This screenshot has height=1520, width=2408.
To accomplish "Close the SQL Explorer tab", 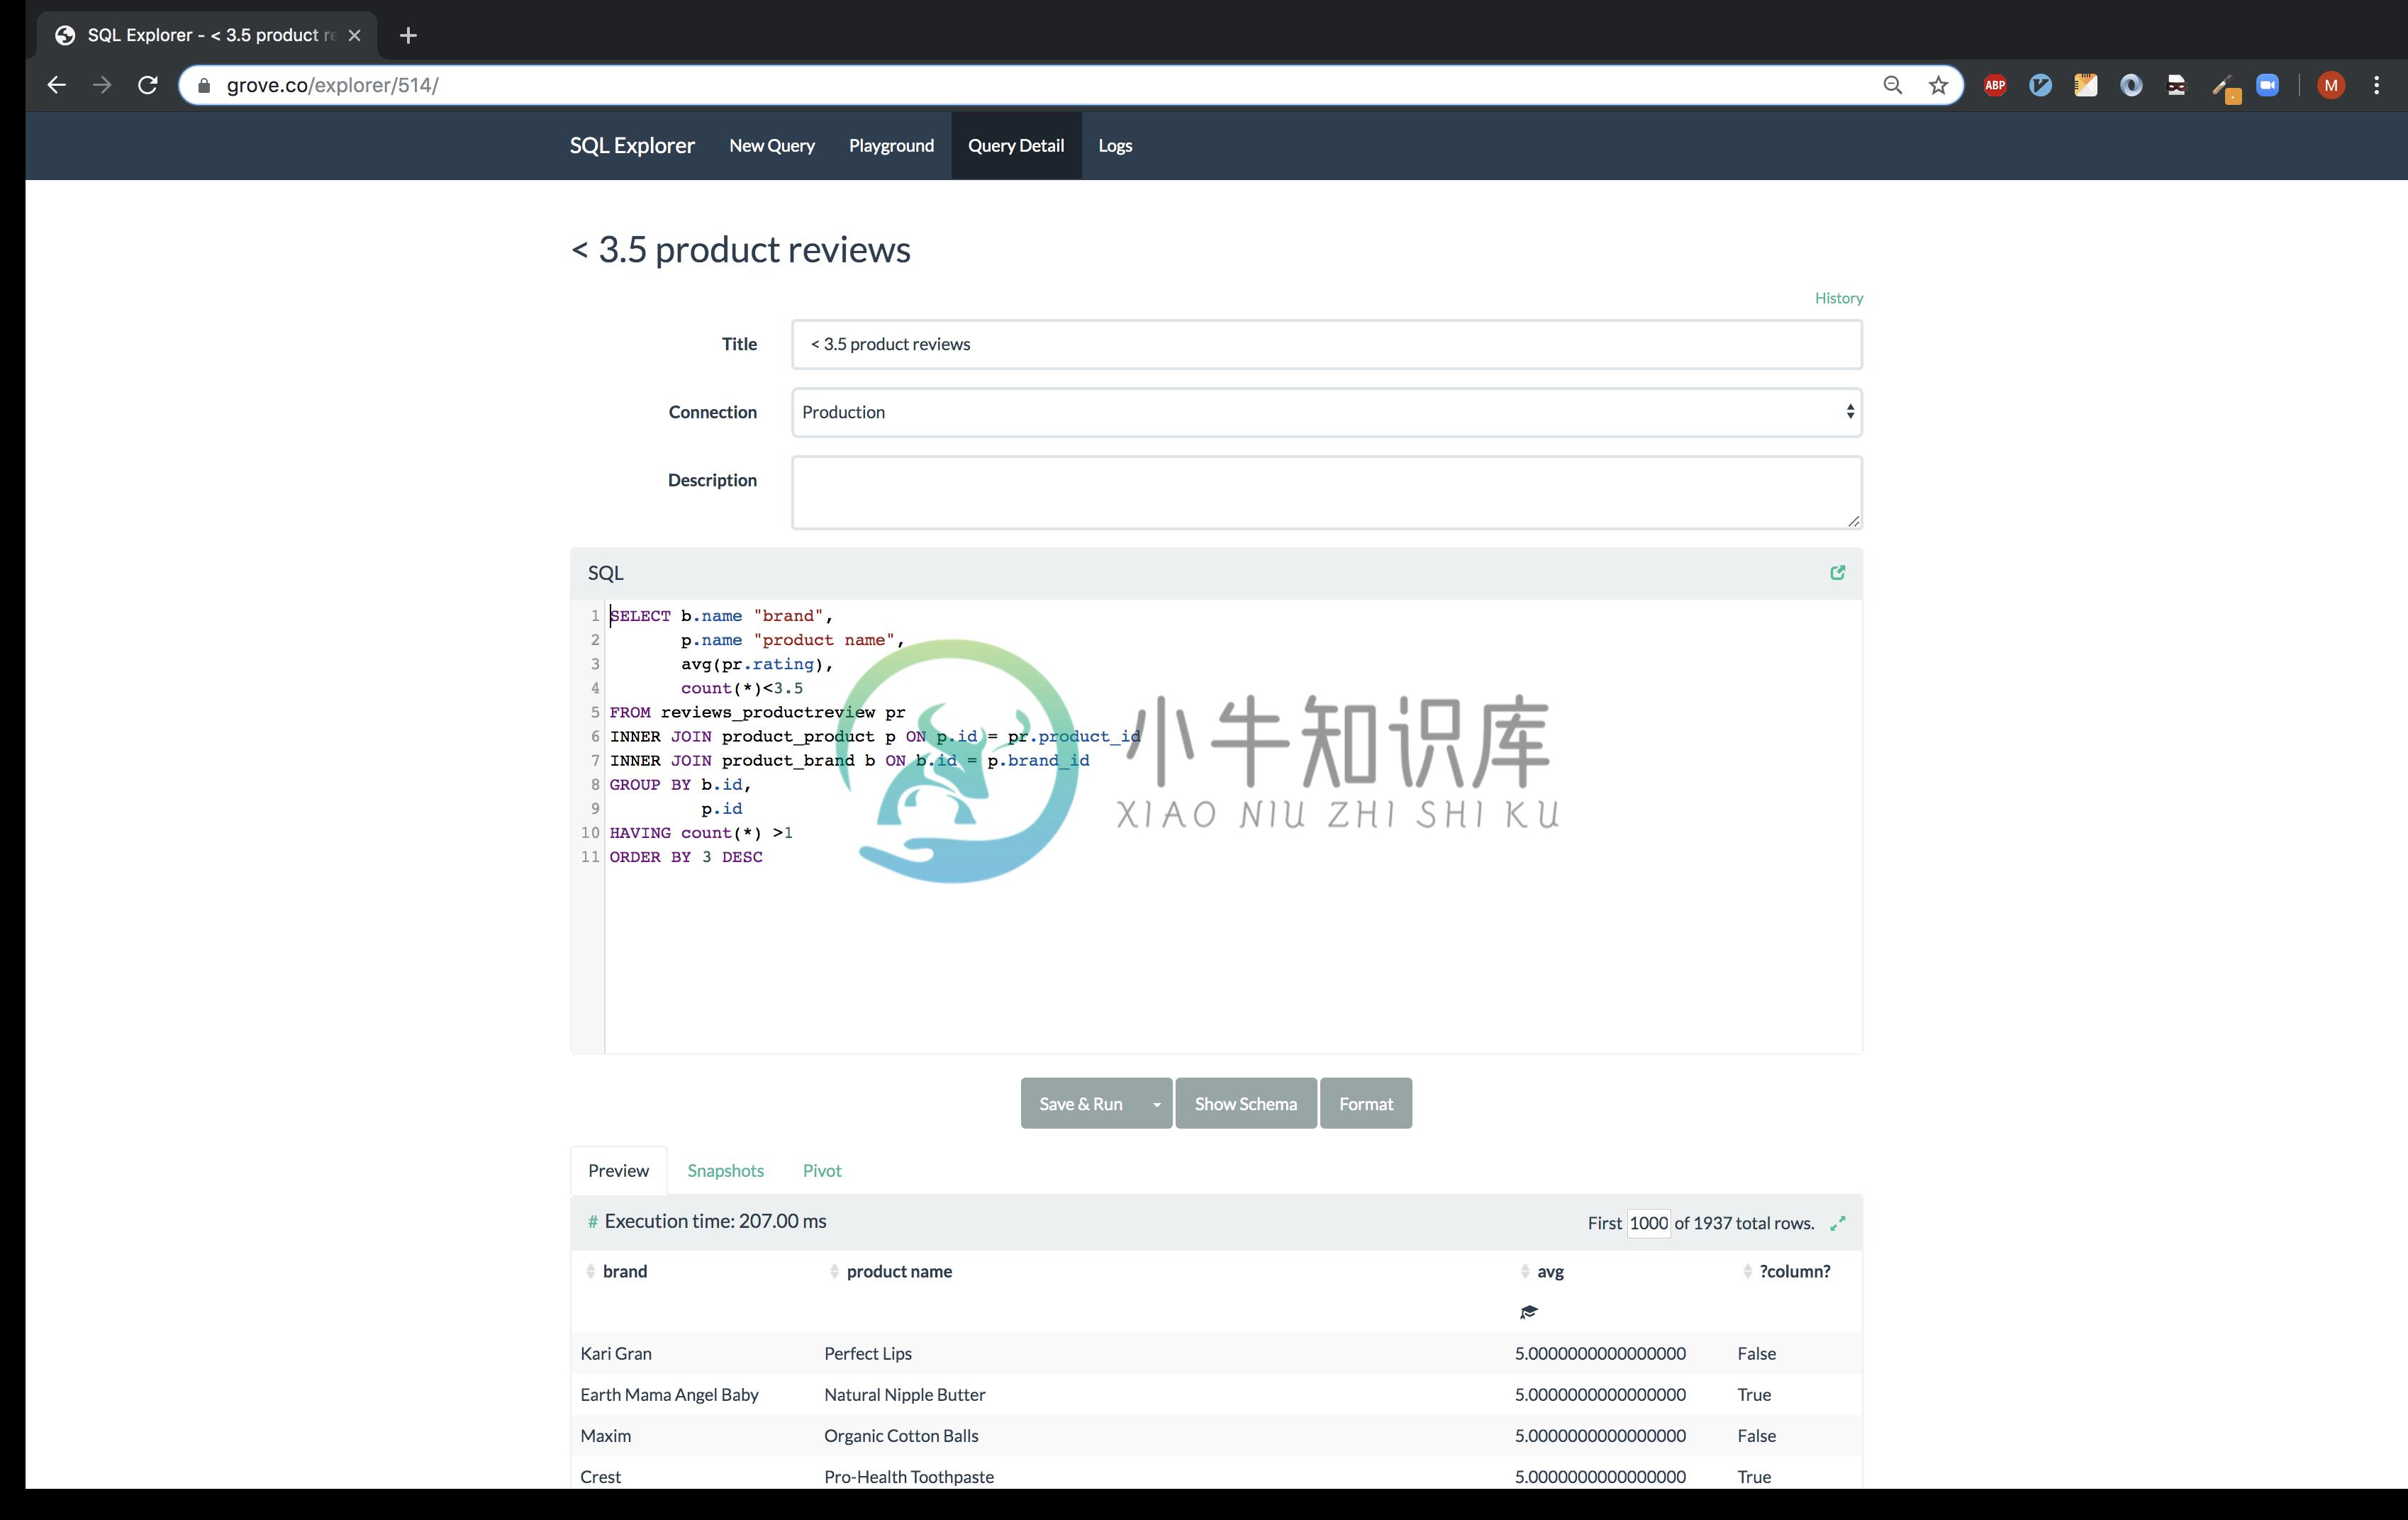I will pyautogui.click(x=354, y=35).
